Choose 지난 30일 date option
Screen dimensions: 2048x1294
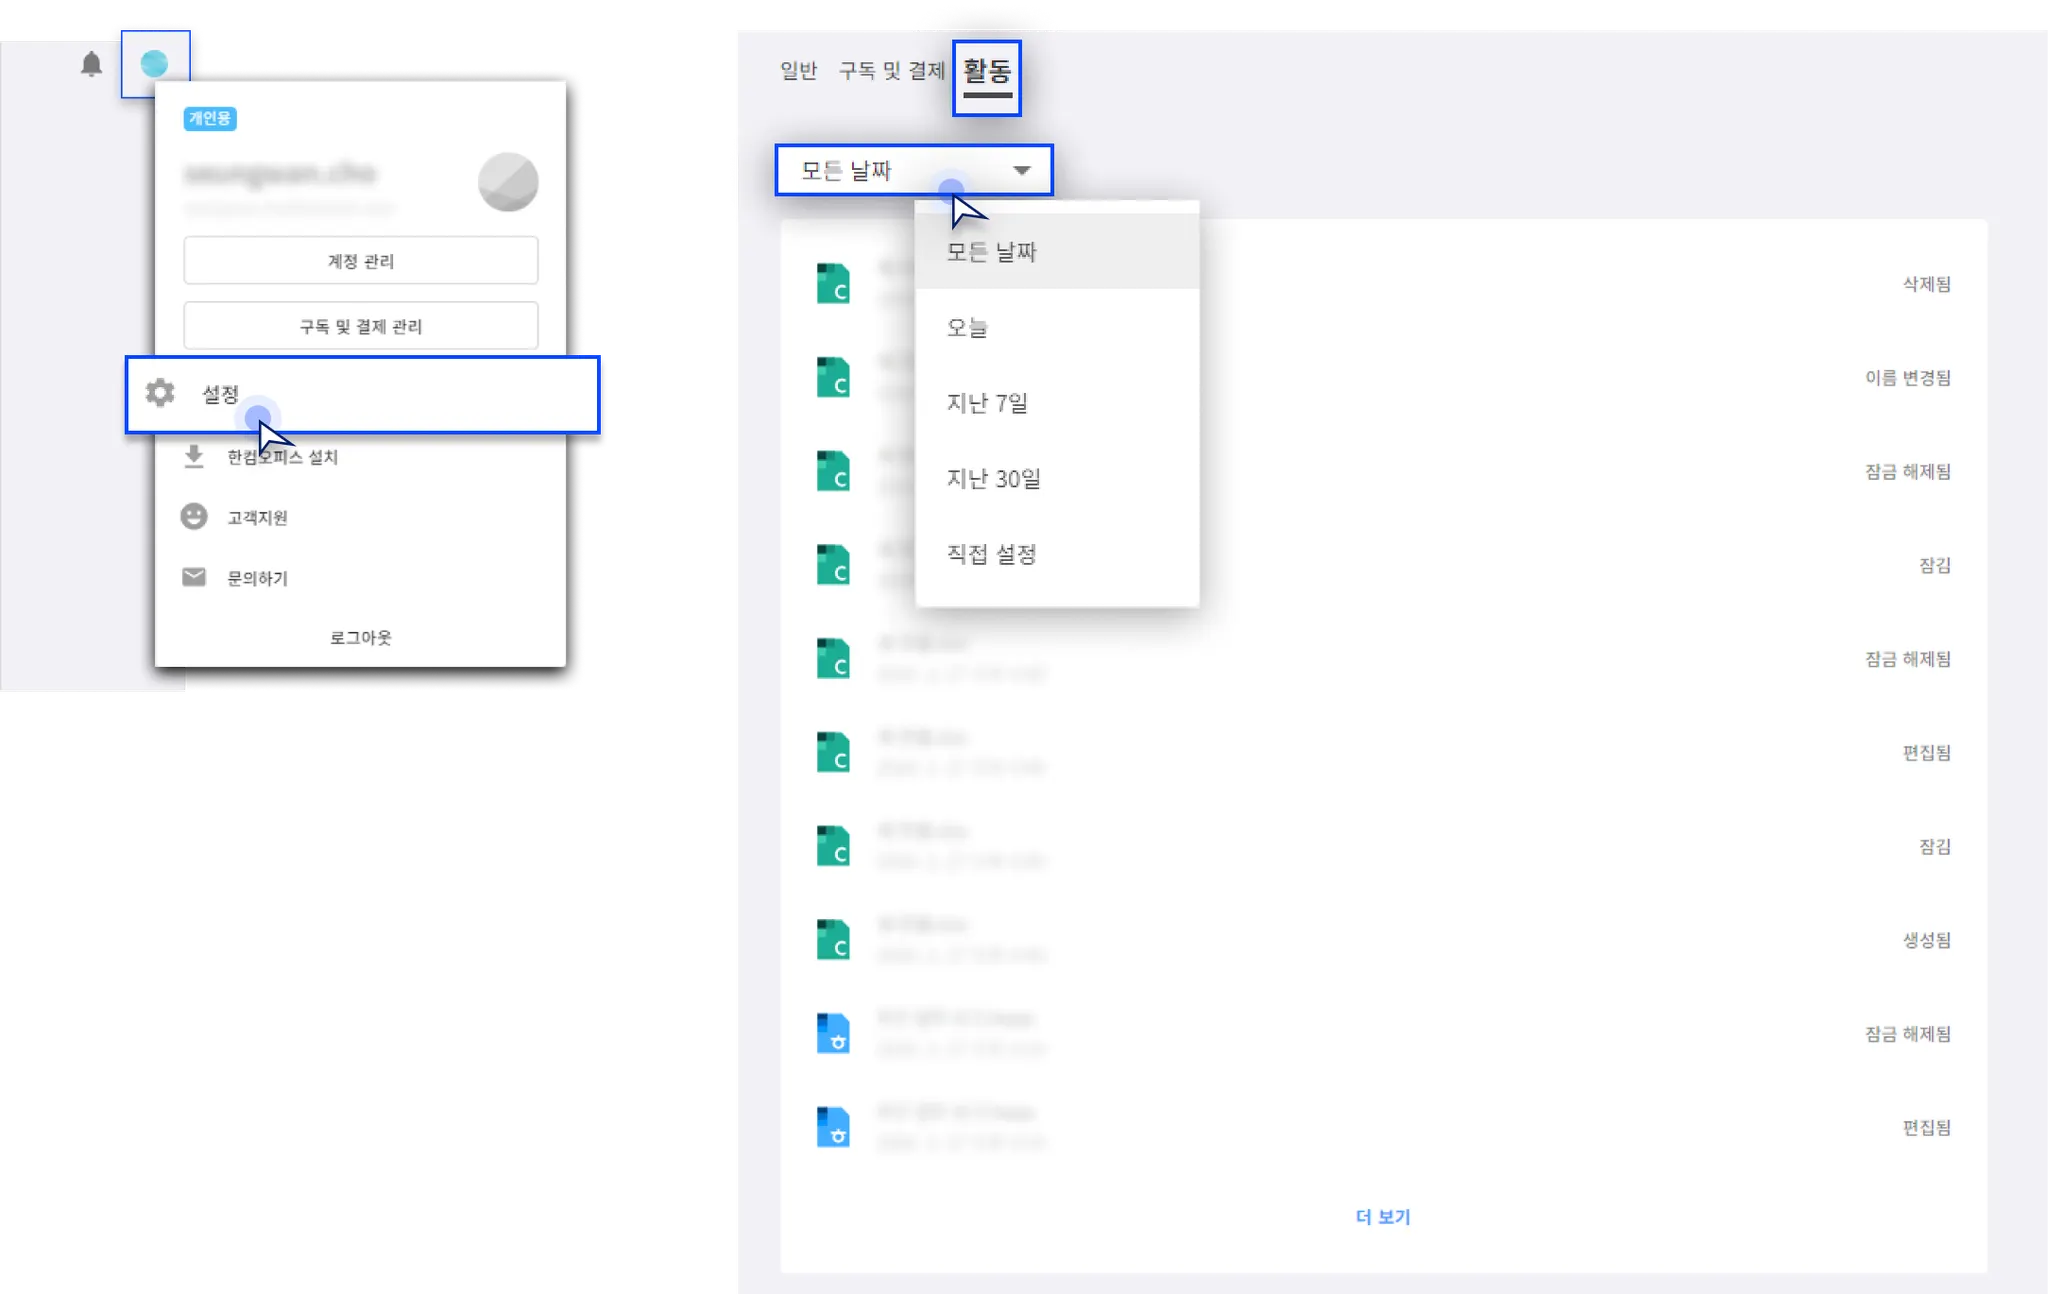993,479
